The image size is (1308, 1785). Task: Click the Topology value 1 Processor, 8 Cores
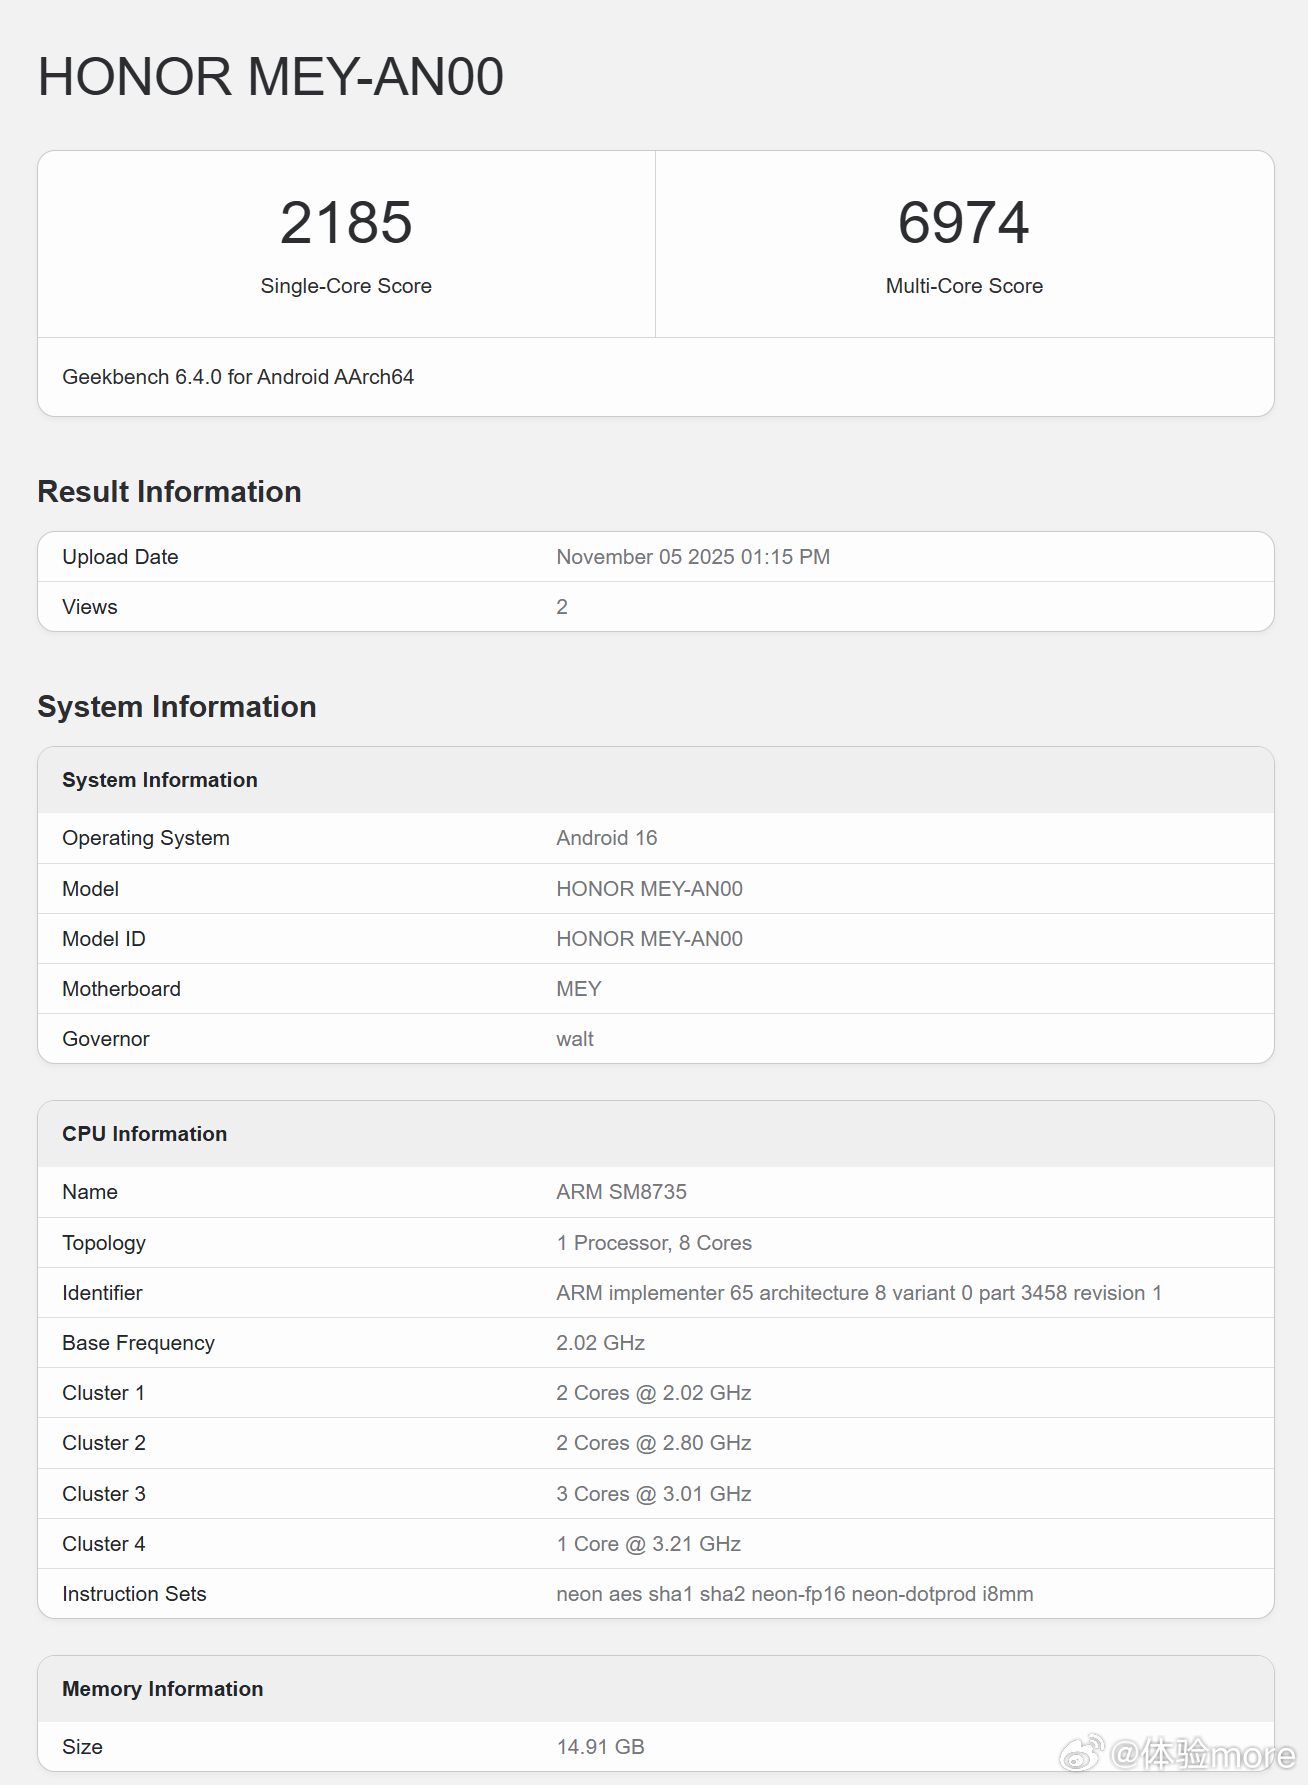654,1243
